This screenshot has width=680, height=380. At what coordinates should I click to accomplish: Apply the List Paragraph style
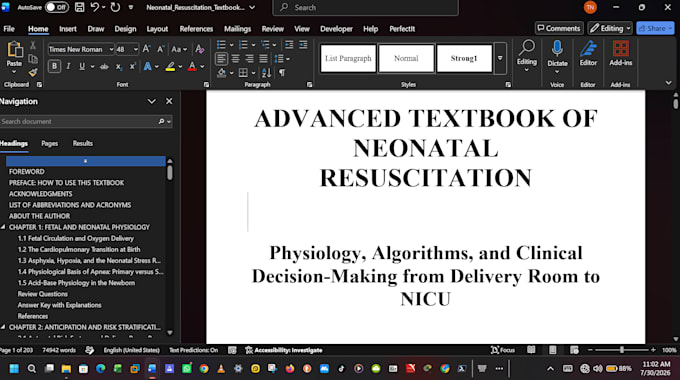coord(348,58)
